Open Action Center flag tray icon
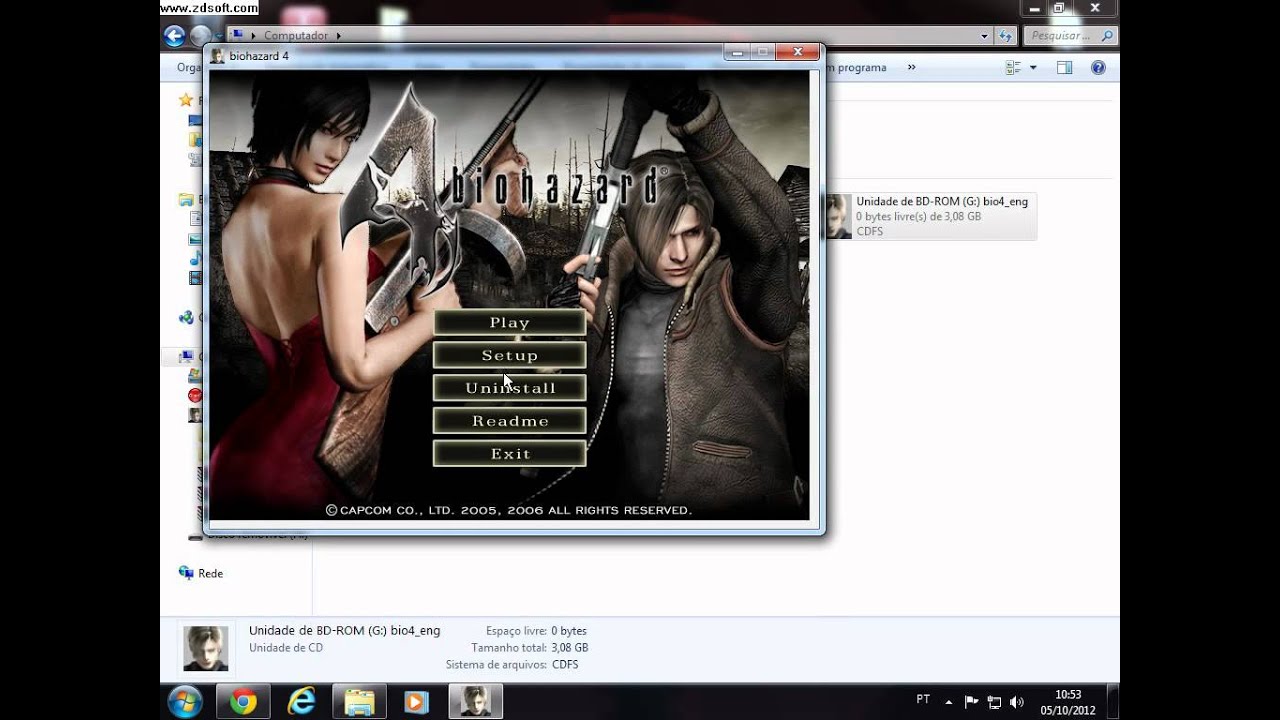Viewport: 1280px width, 720px height. [x=971, y=702]
